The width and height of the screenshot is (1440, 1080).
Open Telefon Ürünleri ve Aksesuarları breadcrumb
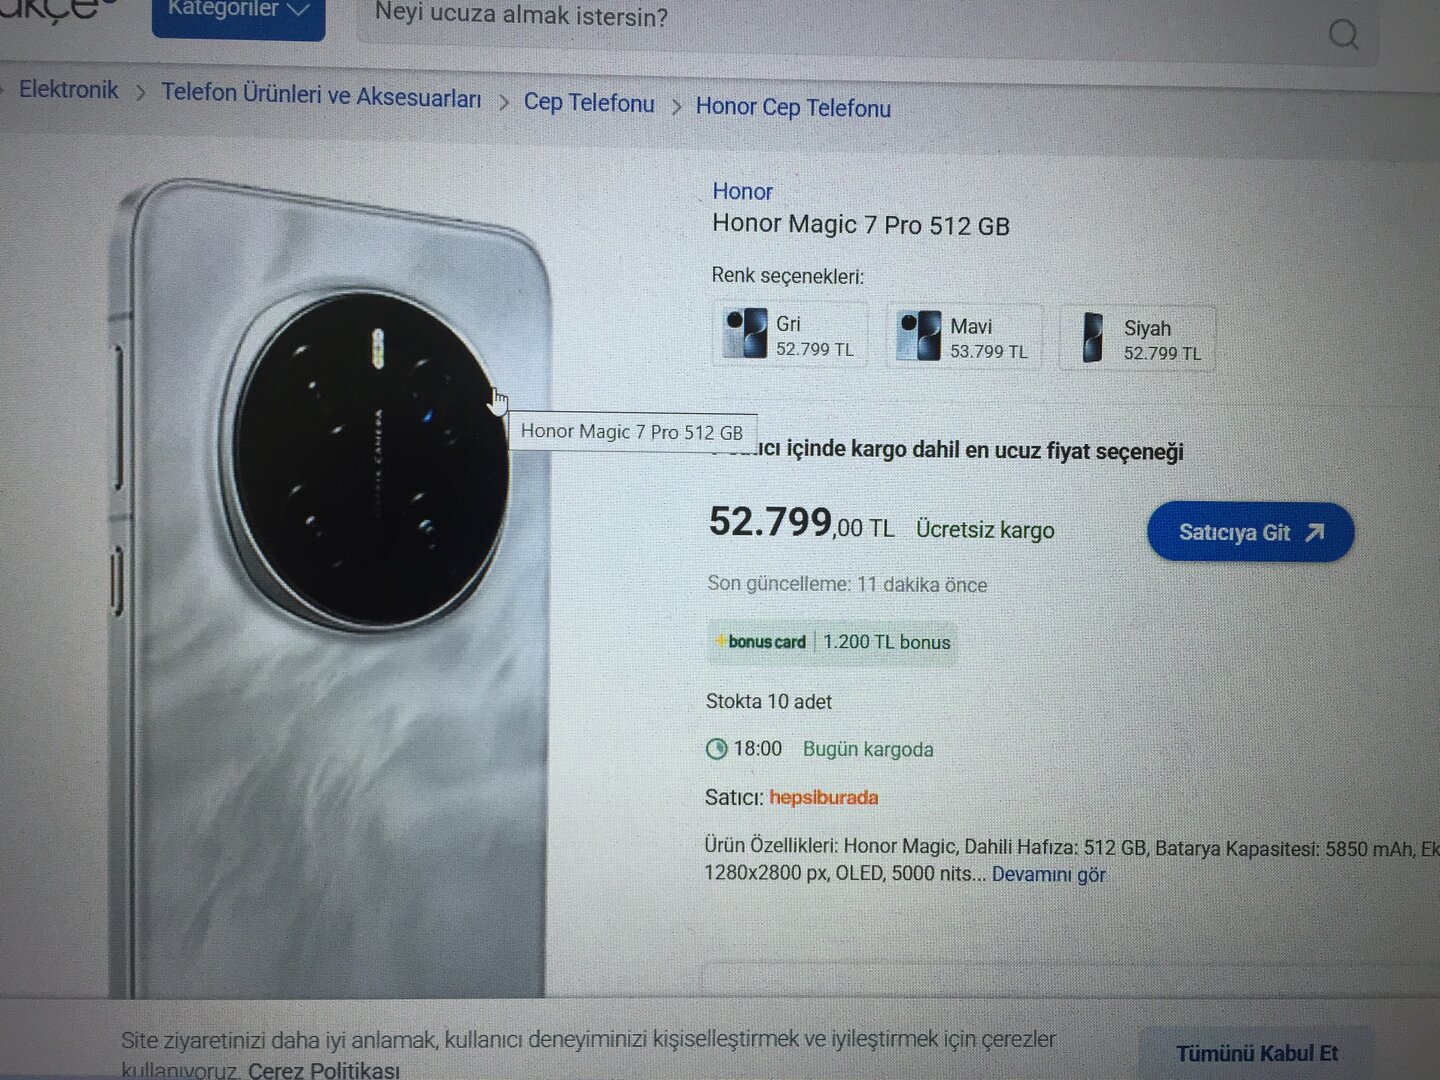[x=321, y=96]
